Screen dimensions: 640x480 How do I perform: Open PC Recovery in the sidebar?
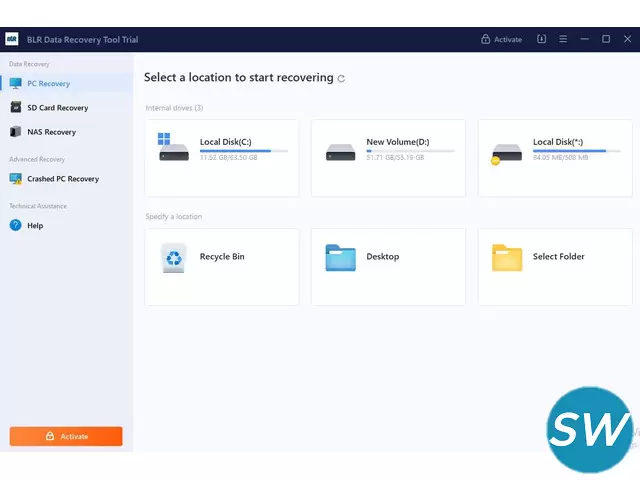(48, 83)
